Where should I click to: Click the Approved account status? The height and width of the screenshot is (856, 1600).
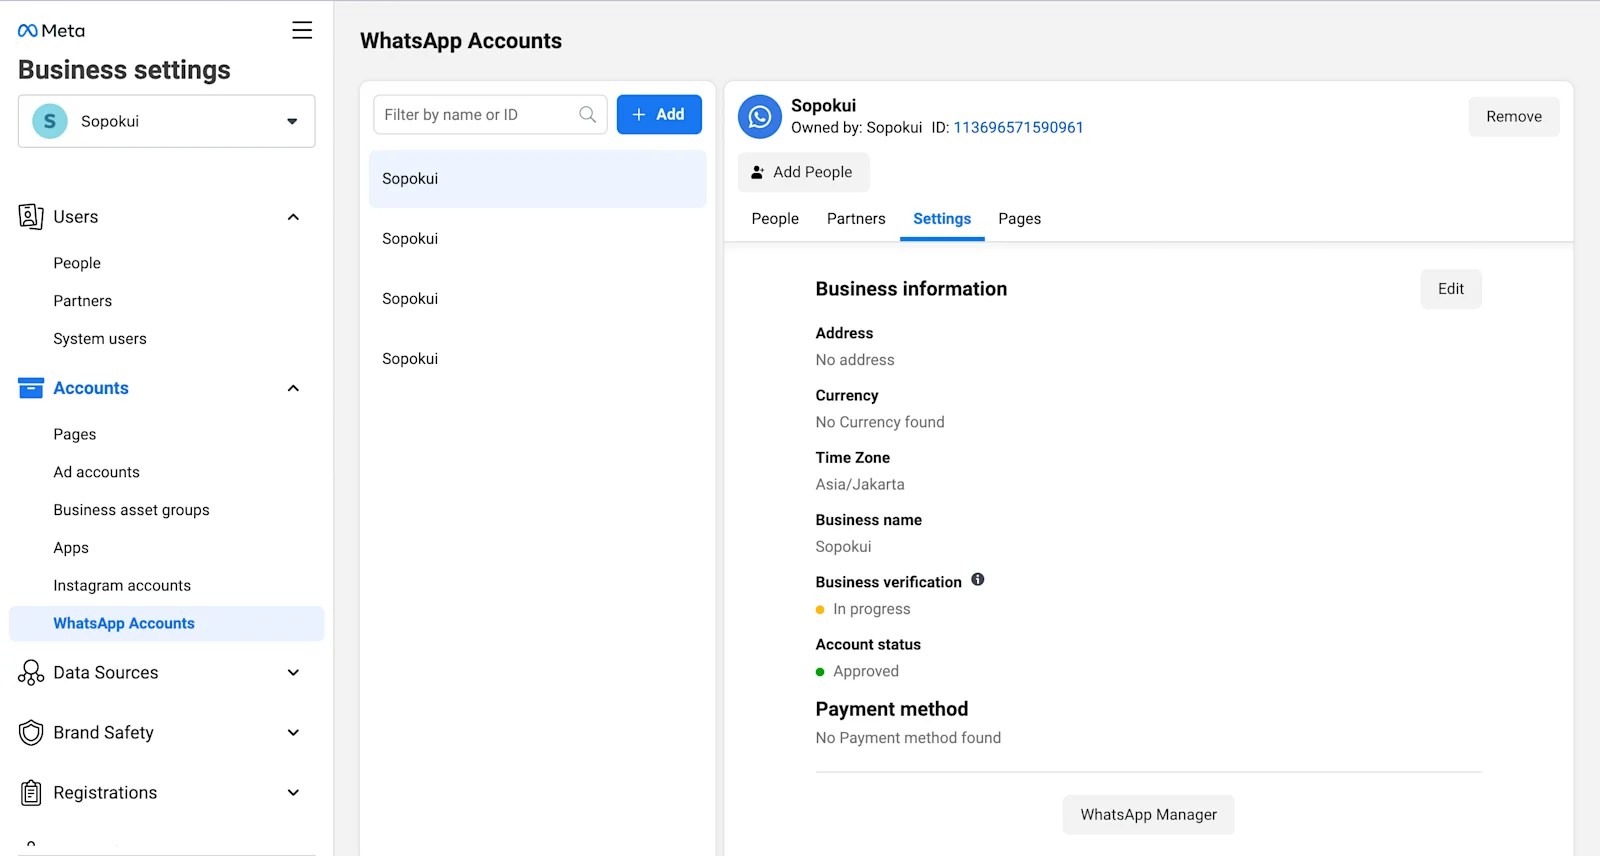point(866,672)
